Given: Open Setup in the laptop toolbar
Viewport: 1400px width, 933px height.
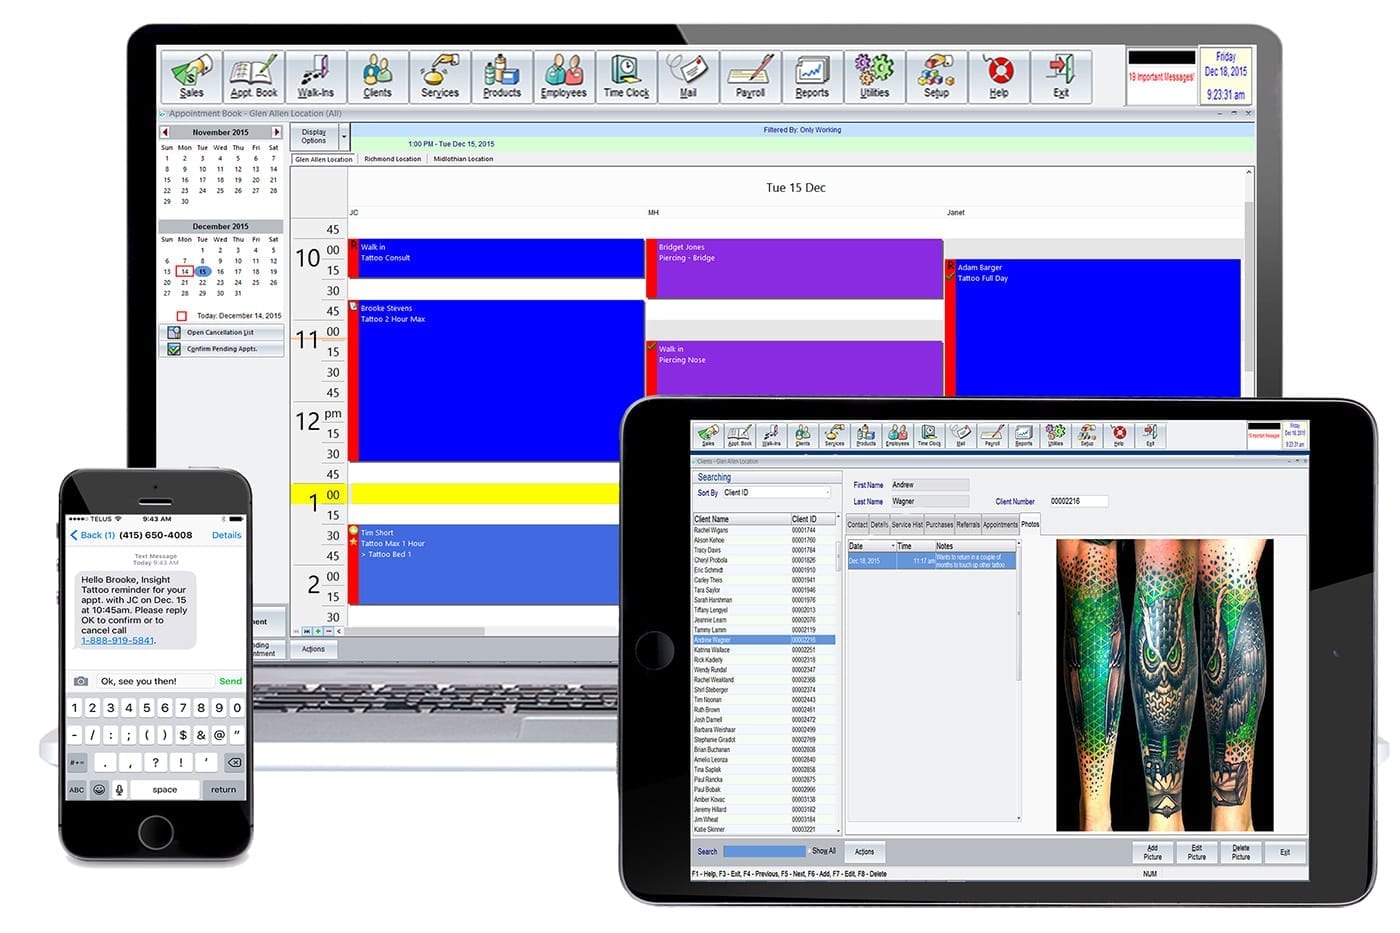Looking at the screenshot, I should pyautogui.click(x=936, y=77).
